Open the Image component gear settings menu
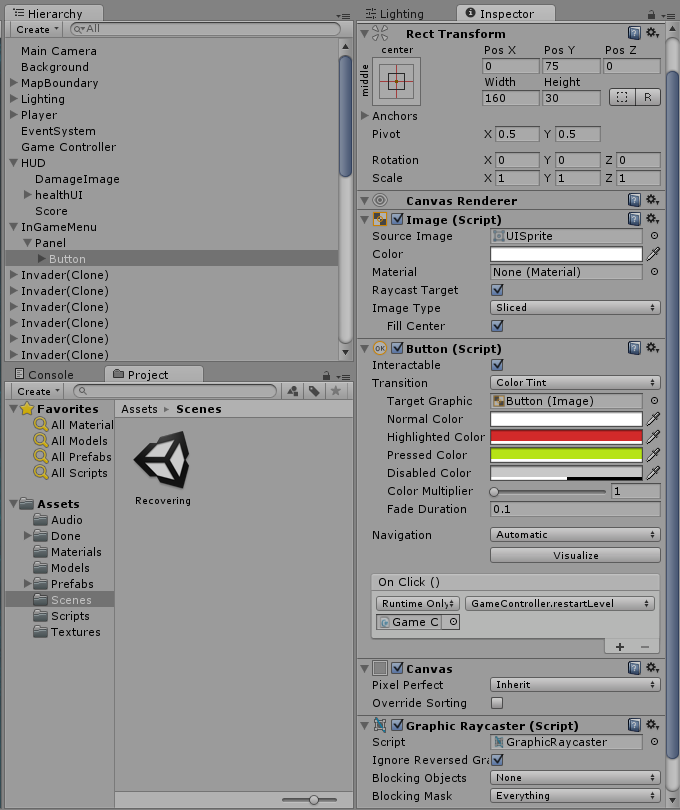680x810 pixels. click(x=652, y=219)
